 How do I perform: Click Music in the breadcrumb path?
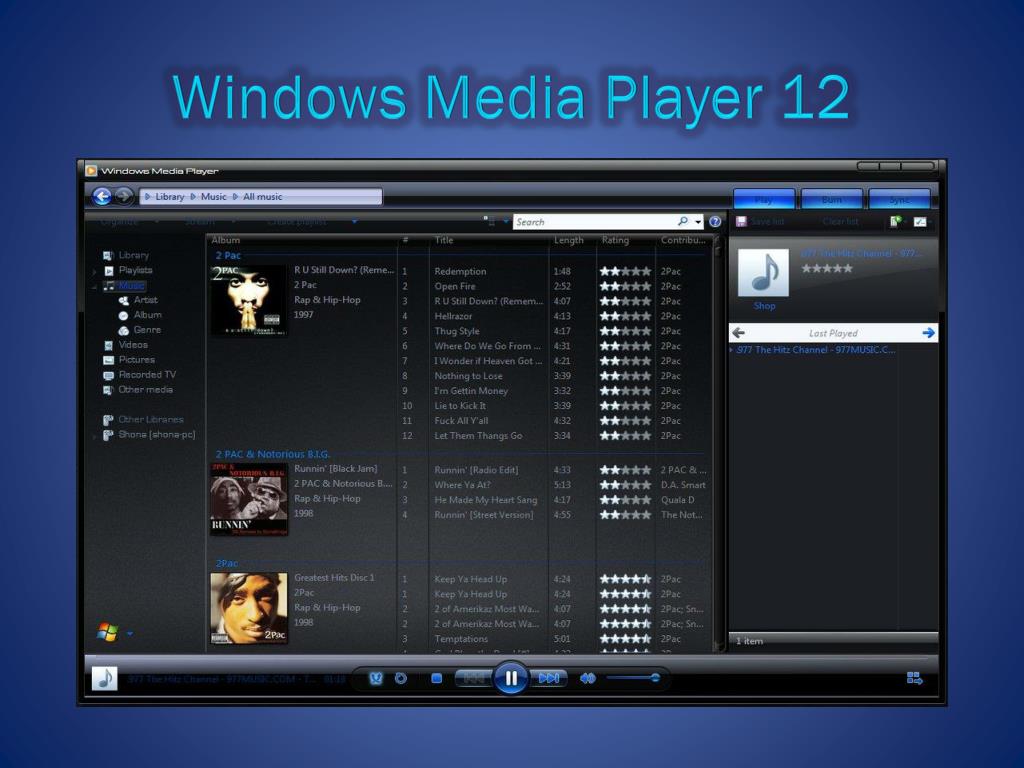click(214, 197)
